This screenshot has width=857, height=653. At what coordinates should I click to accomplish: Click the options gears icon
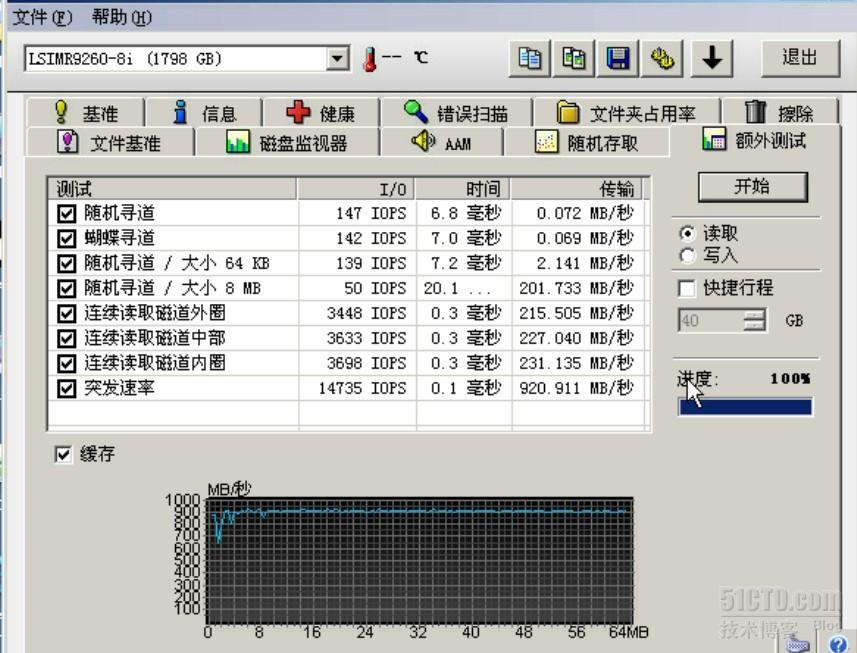tap(662, 58)
